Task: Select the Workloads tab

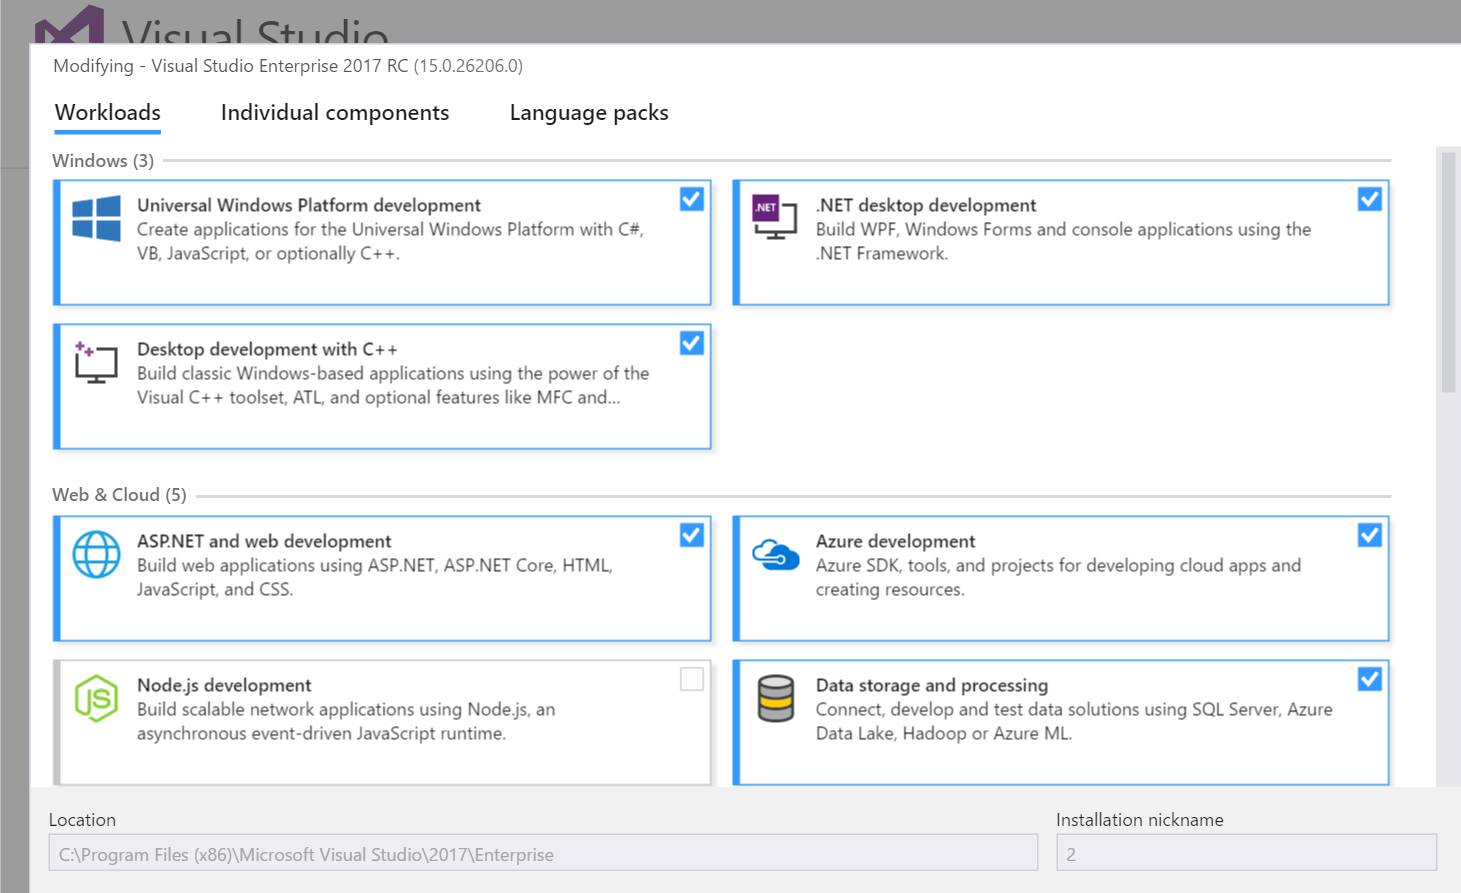Action: pyautogui.click(x=106, y=112)
